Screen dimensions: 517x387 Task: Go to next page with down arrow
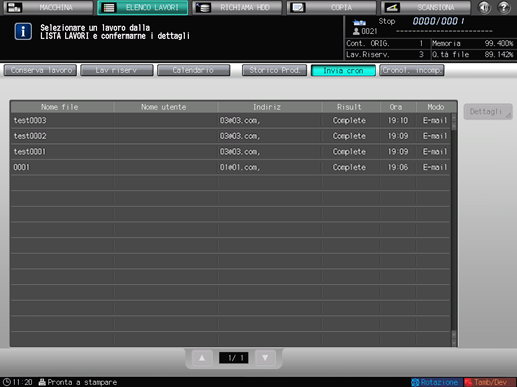pos(265,358)
